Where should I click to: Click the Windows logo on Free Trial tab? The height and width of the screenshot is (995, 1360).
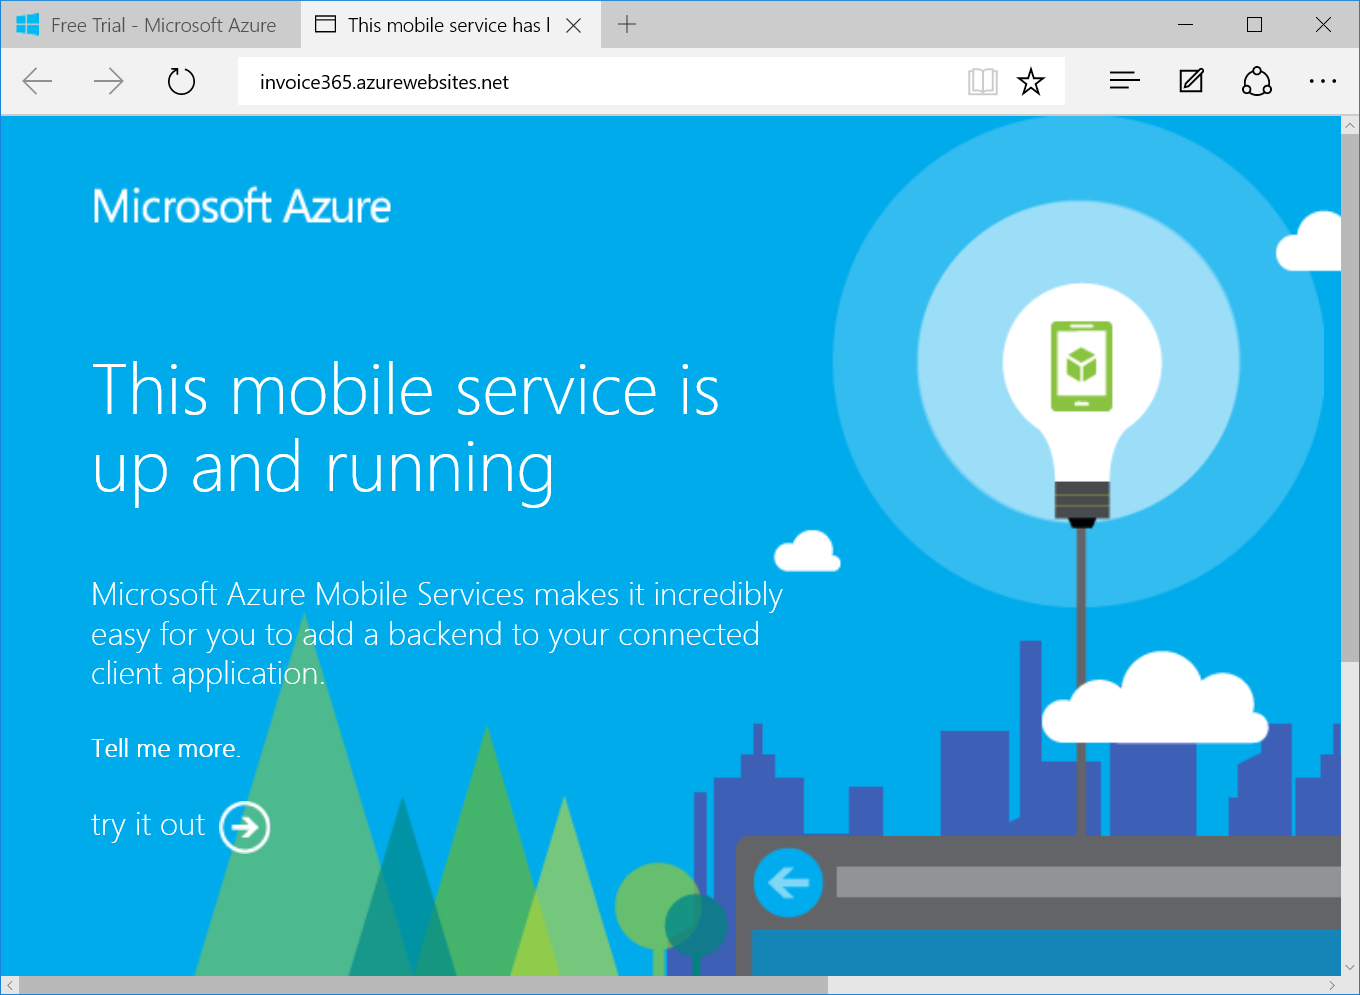point(28,25)
